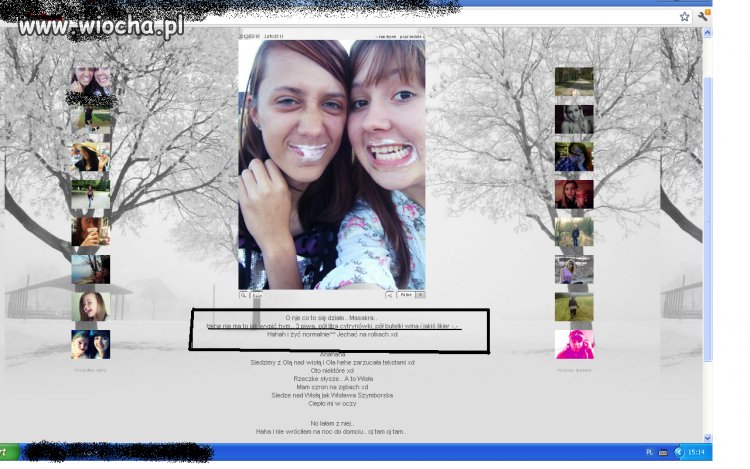Image resolution: width=750 pixels, height=469 pixels.
Task: Click the like button beside the share icon
Action: point(410,295)
